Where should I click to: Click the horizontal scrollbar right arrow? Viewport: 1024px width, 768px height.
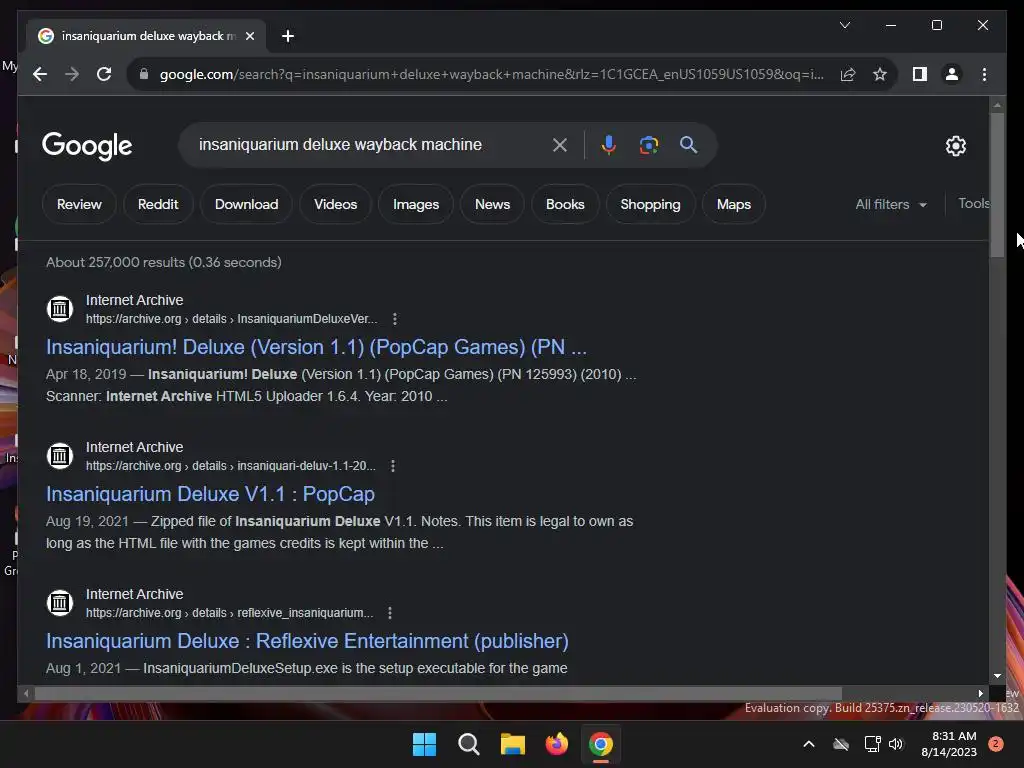(980, 694)
